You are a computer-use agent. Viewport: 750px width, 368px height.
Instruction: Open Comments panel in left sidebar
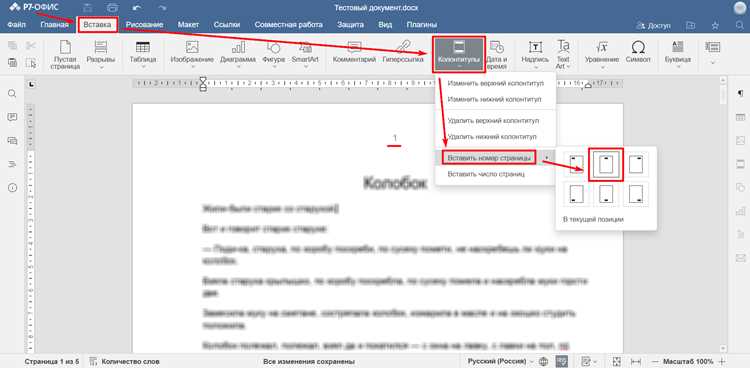pyautogui.click(x=12, y=117)
